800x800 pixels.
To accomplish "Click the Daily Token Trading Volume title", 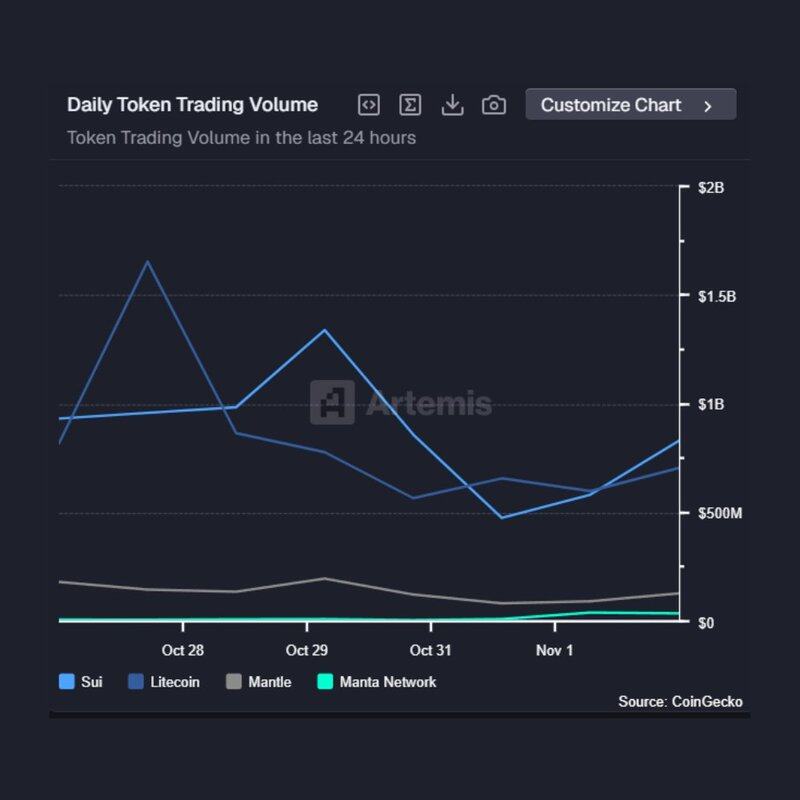I will pyautogui.click(x=192, y=105).
